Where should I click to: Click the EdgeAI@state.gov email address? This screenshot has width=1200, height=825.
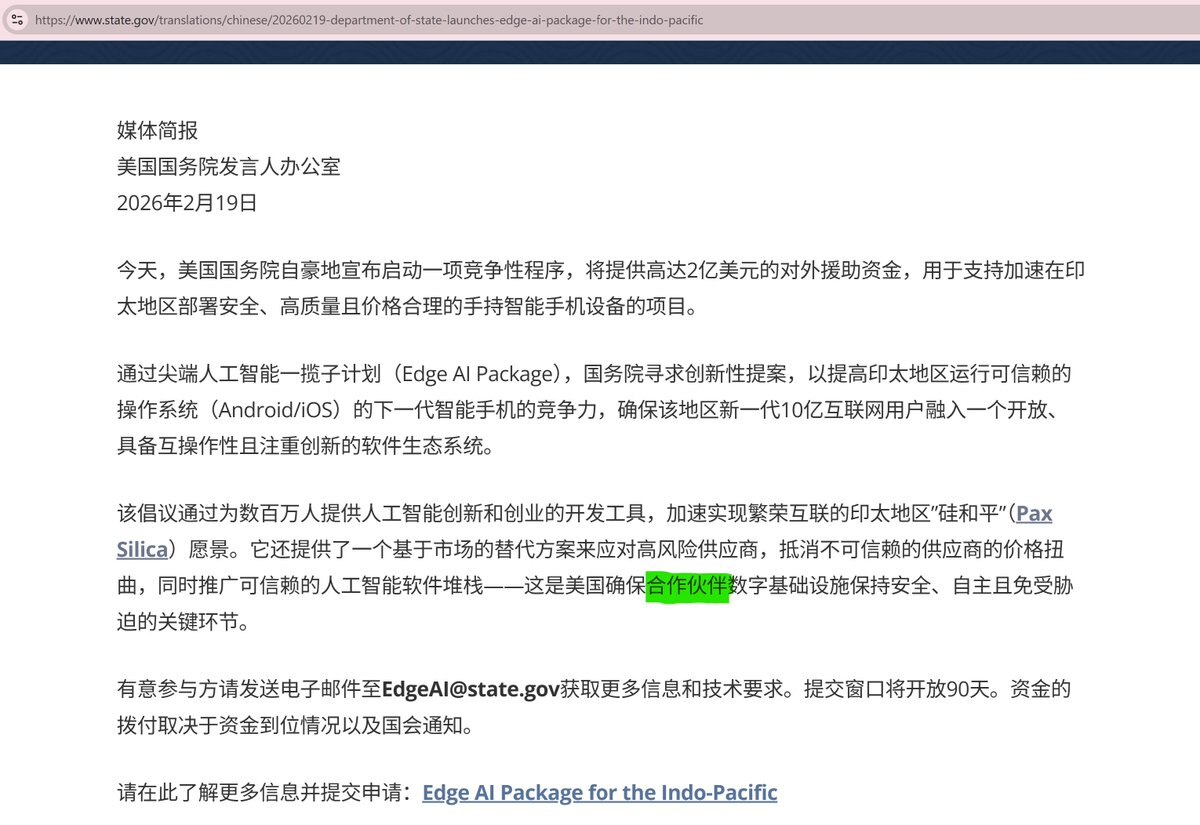(471, 689)
